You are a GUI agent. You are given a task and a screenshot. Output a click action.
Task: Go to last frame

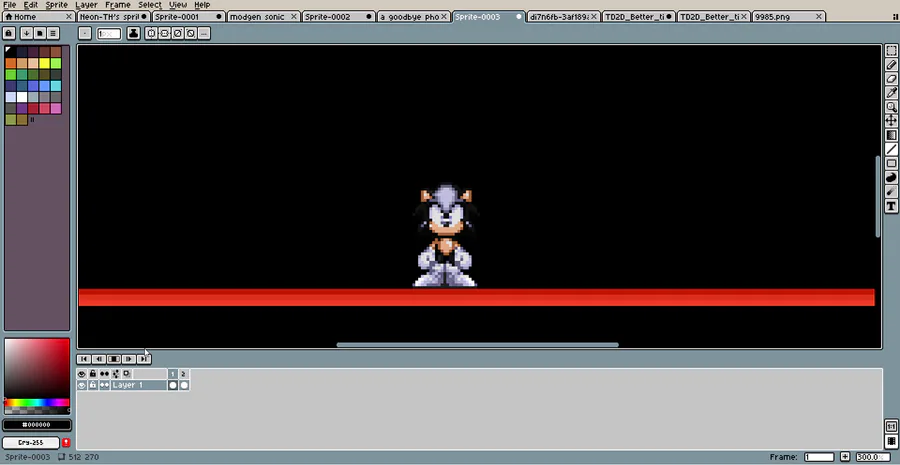(x=143, y=359)
